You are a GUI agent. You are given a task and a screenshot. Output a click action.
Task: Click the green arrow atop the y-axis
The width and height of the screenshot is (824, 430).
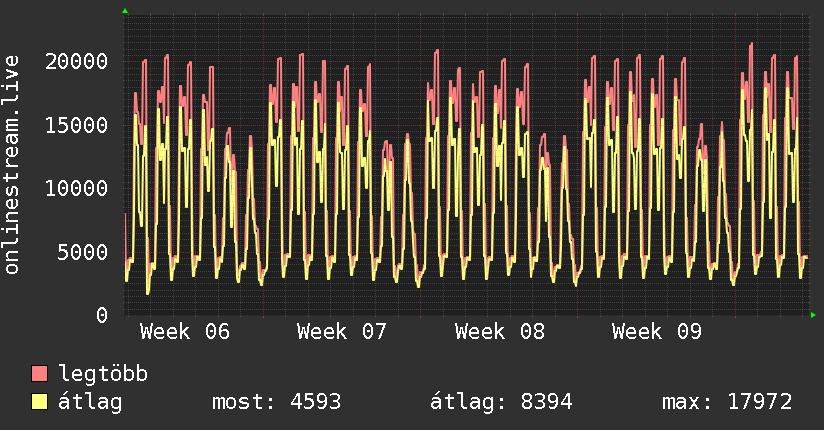125,11
